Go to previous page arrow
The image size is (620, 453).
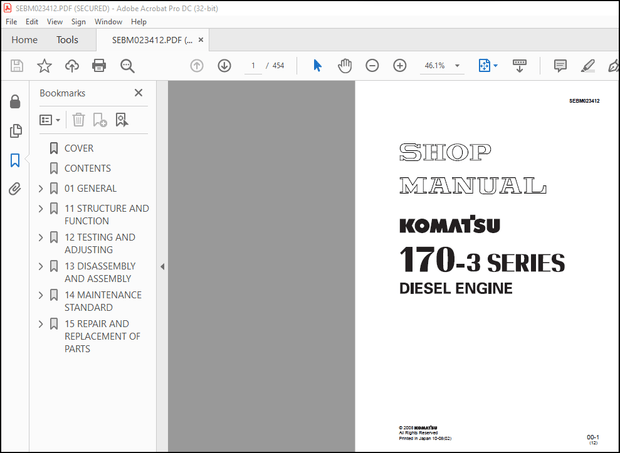[x=197, y=66]
